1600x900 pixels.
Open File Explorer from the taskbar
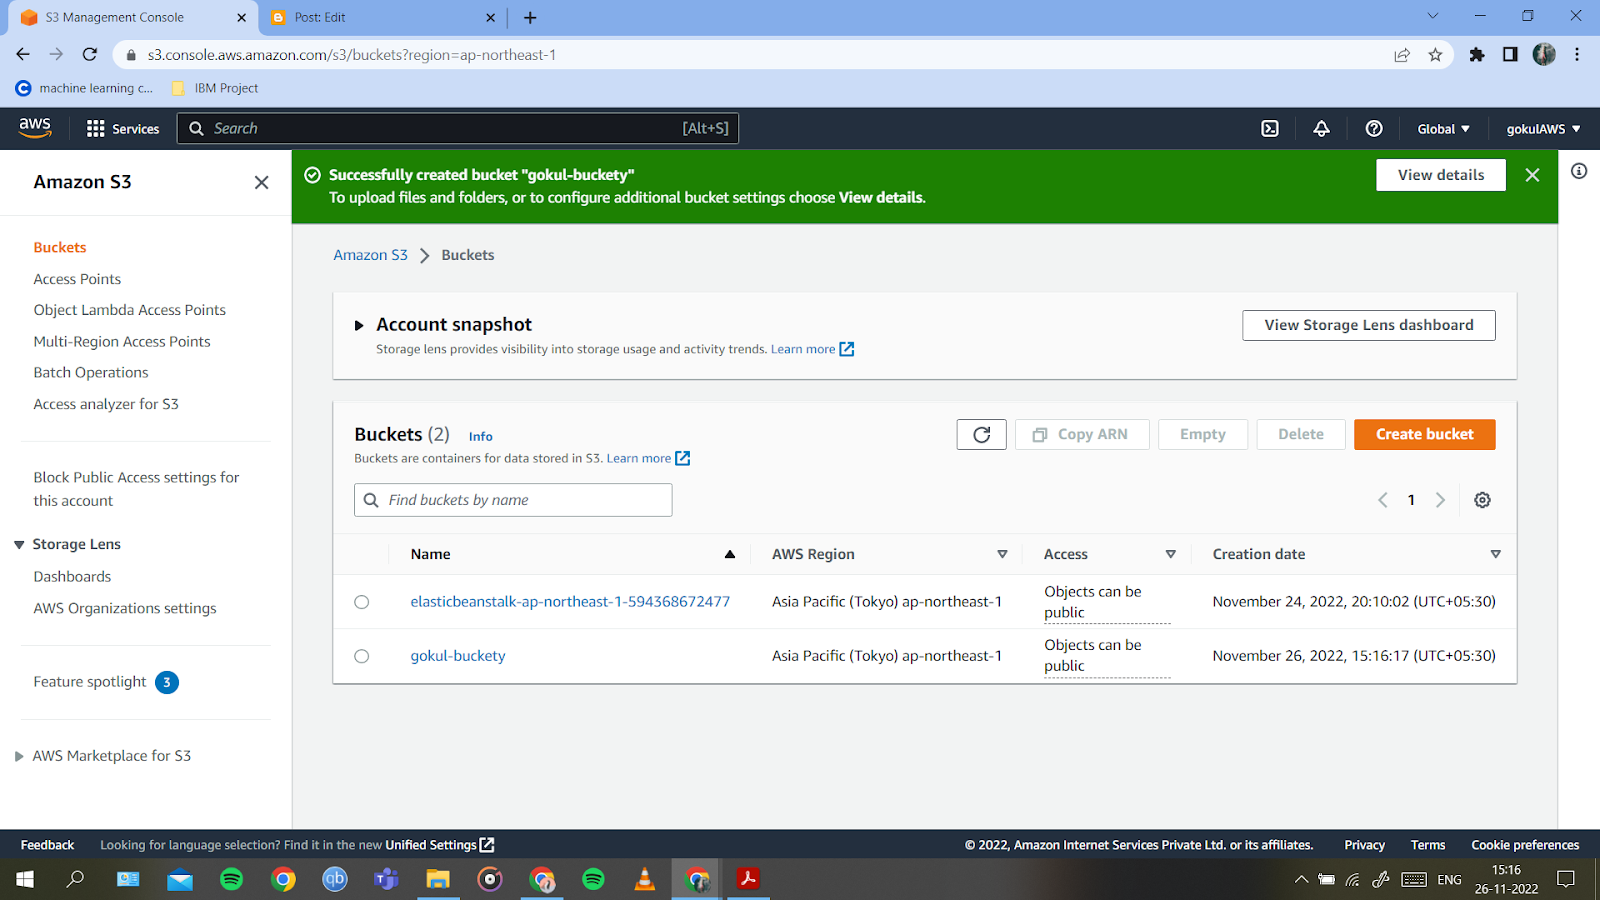tap(438, 879)
